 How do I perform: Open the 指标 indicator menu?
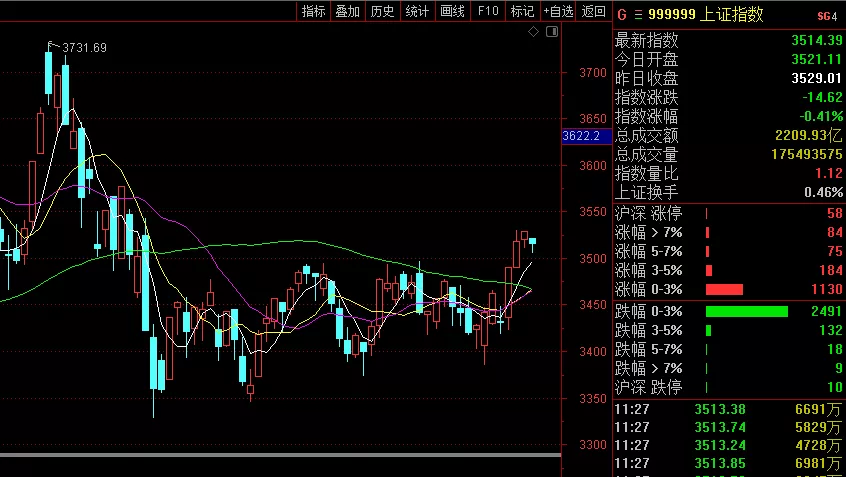[x=313, y=11]
